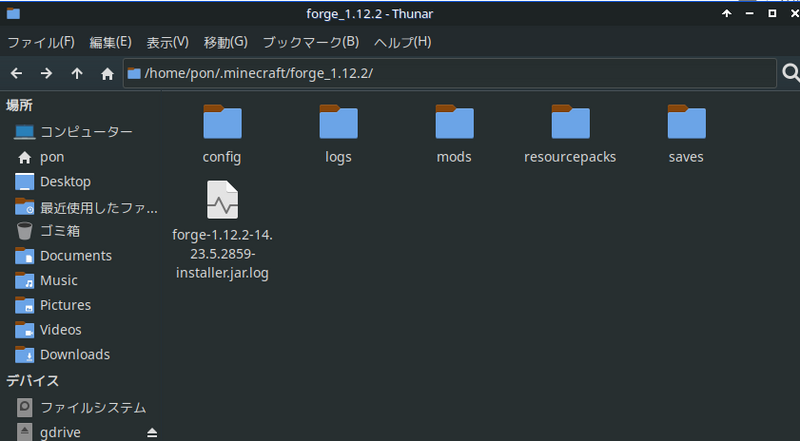Screen dimensions: 800x441
Task: Open 'gdrive' label in sidebar
Action: 60,432
